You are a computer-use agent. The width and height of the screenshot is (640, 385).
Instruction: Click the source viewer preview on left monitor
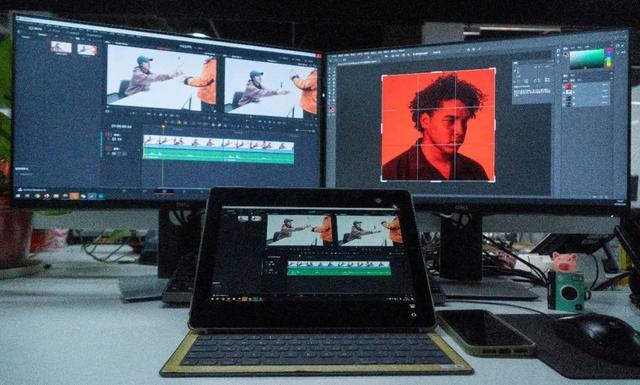pos(162,77)
